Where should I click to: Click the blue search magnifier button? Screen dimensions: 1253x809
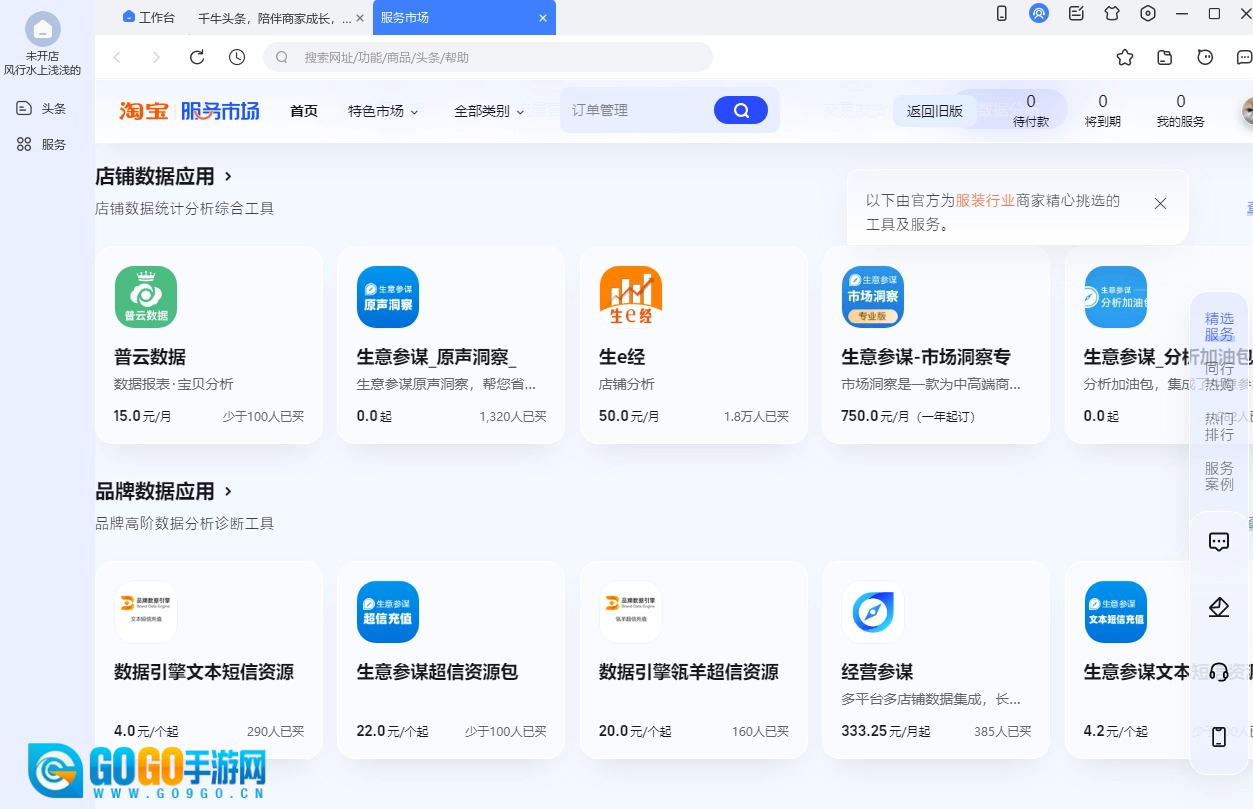(x=740, y=110)
